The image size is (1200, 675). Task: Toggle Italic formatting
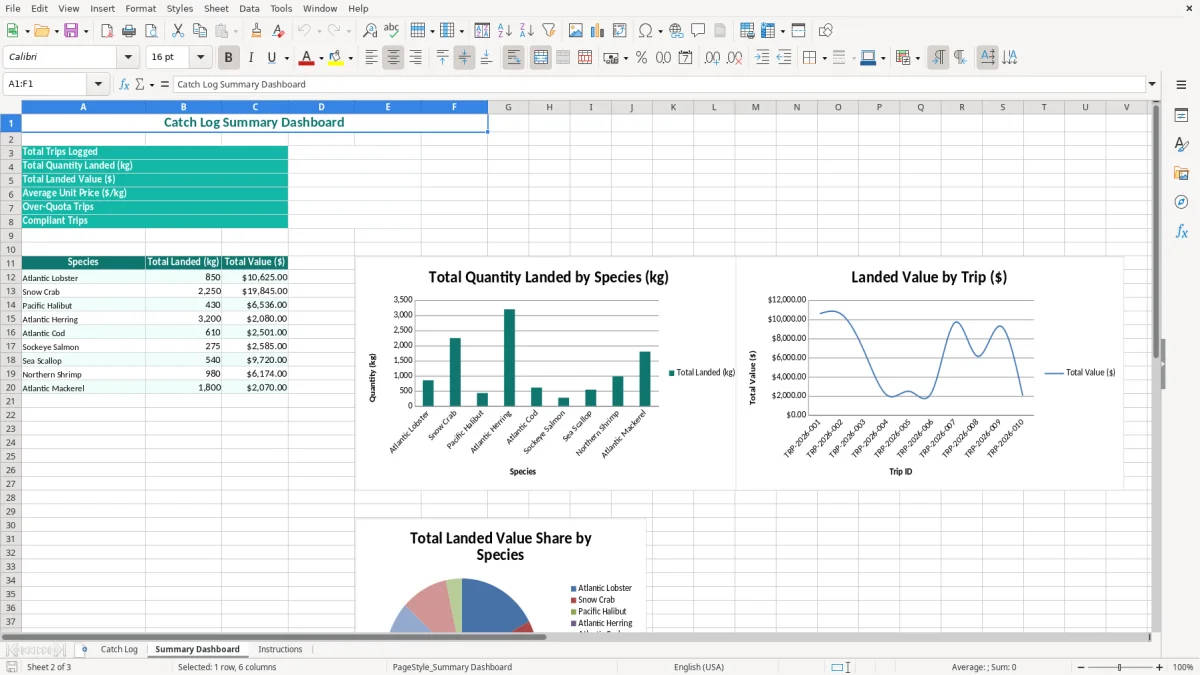(251, 58)
